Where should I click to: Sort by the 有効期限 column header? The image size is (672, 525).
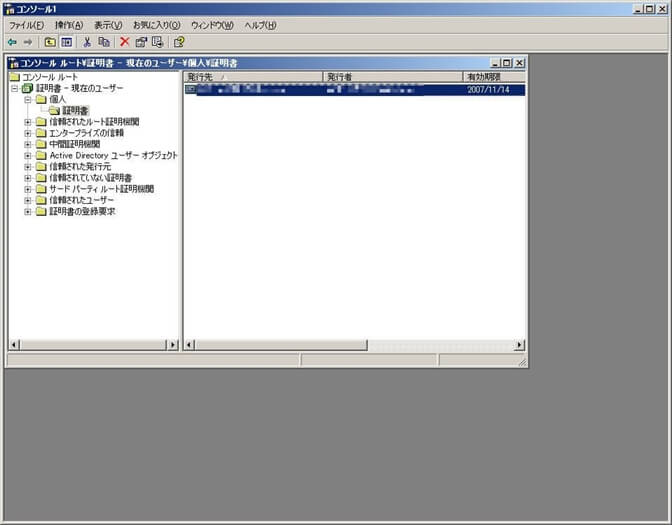tap(490, 77)
